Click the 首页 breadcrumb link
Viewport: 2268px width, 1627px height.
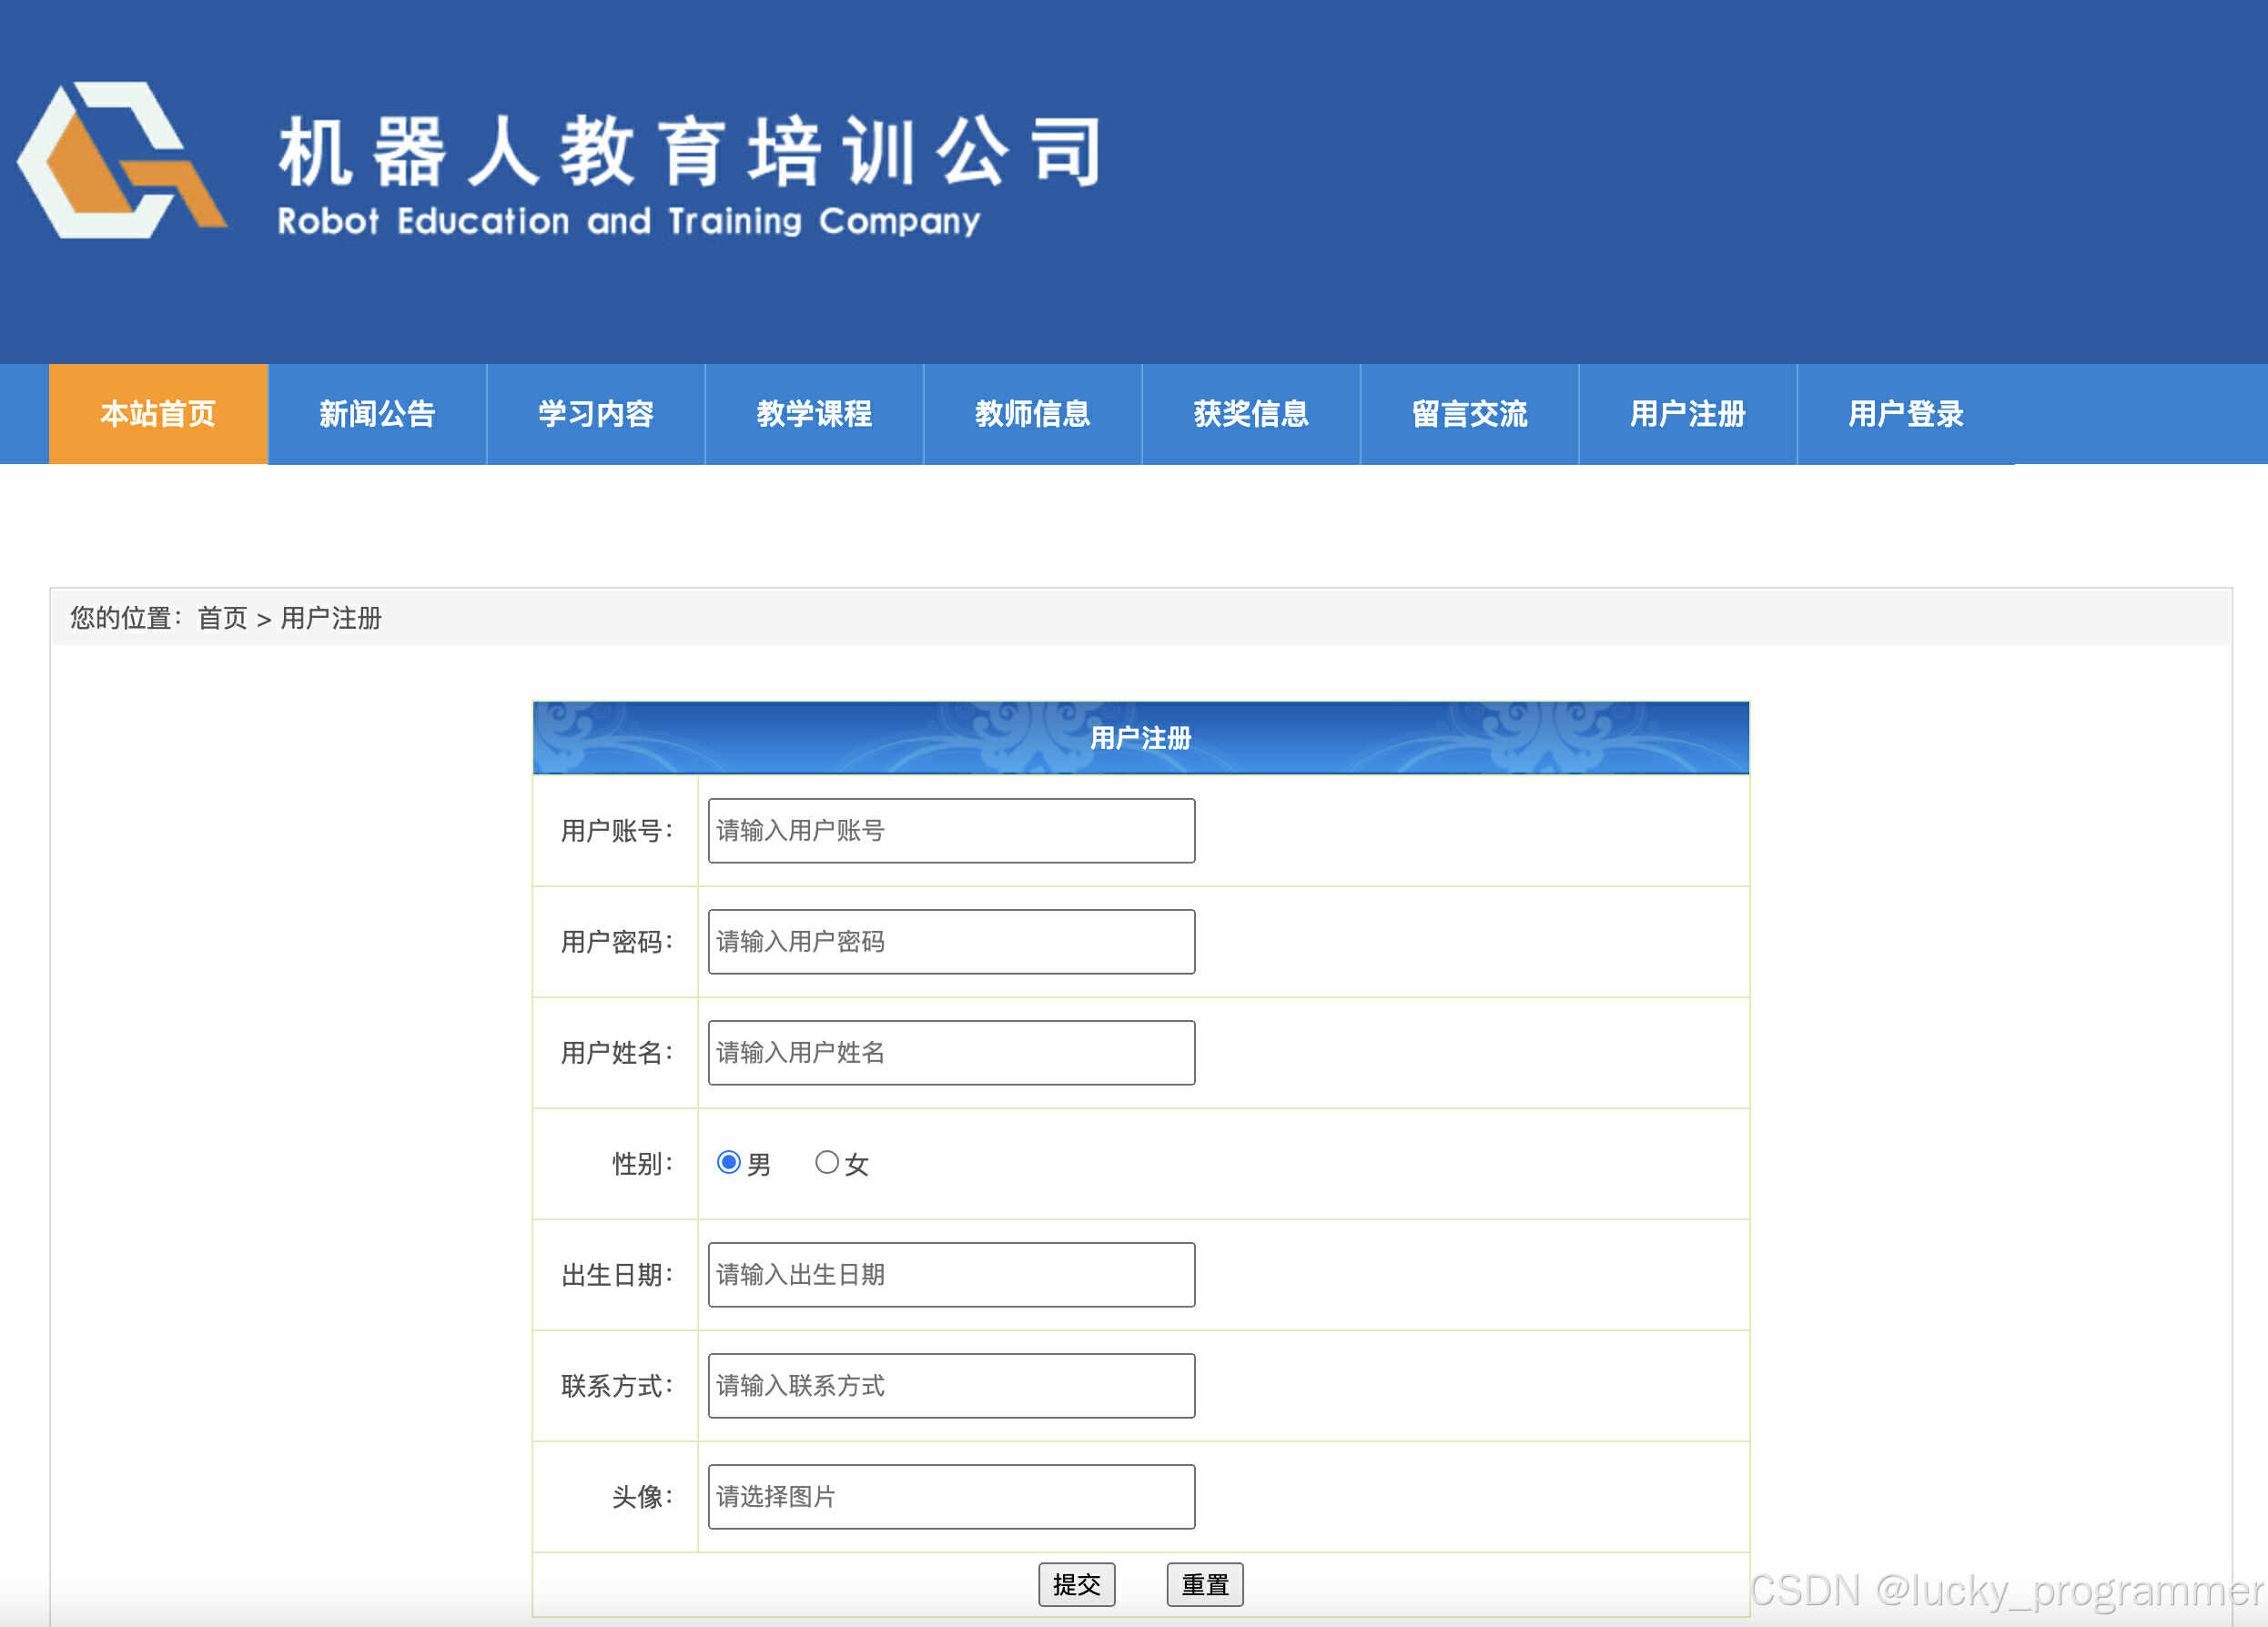222,618
